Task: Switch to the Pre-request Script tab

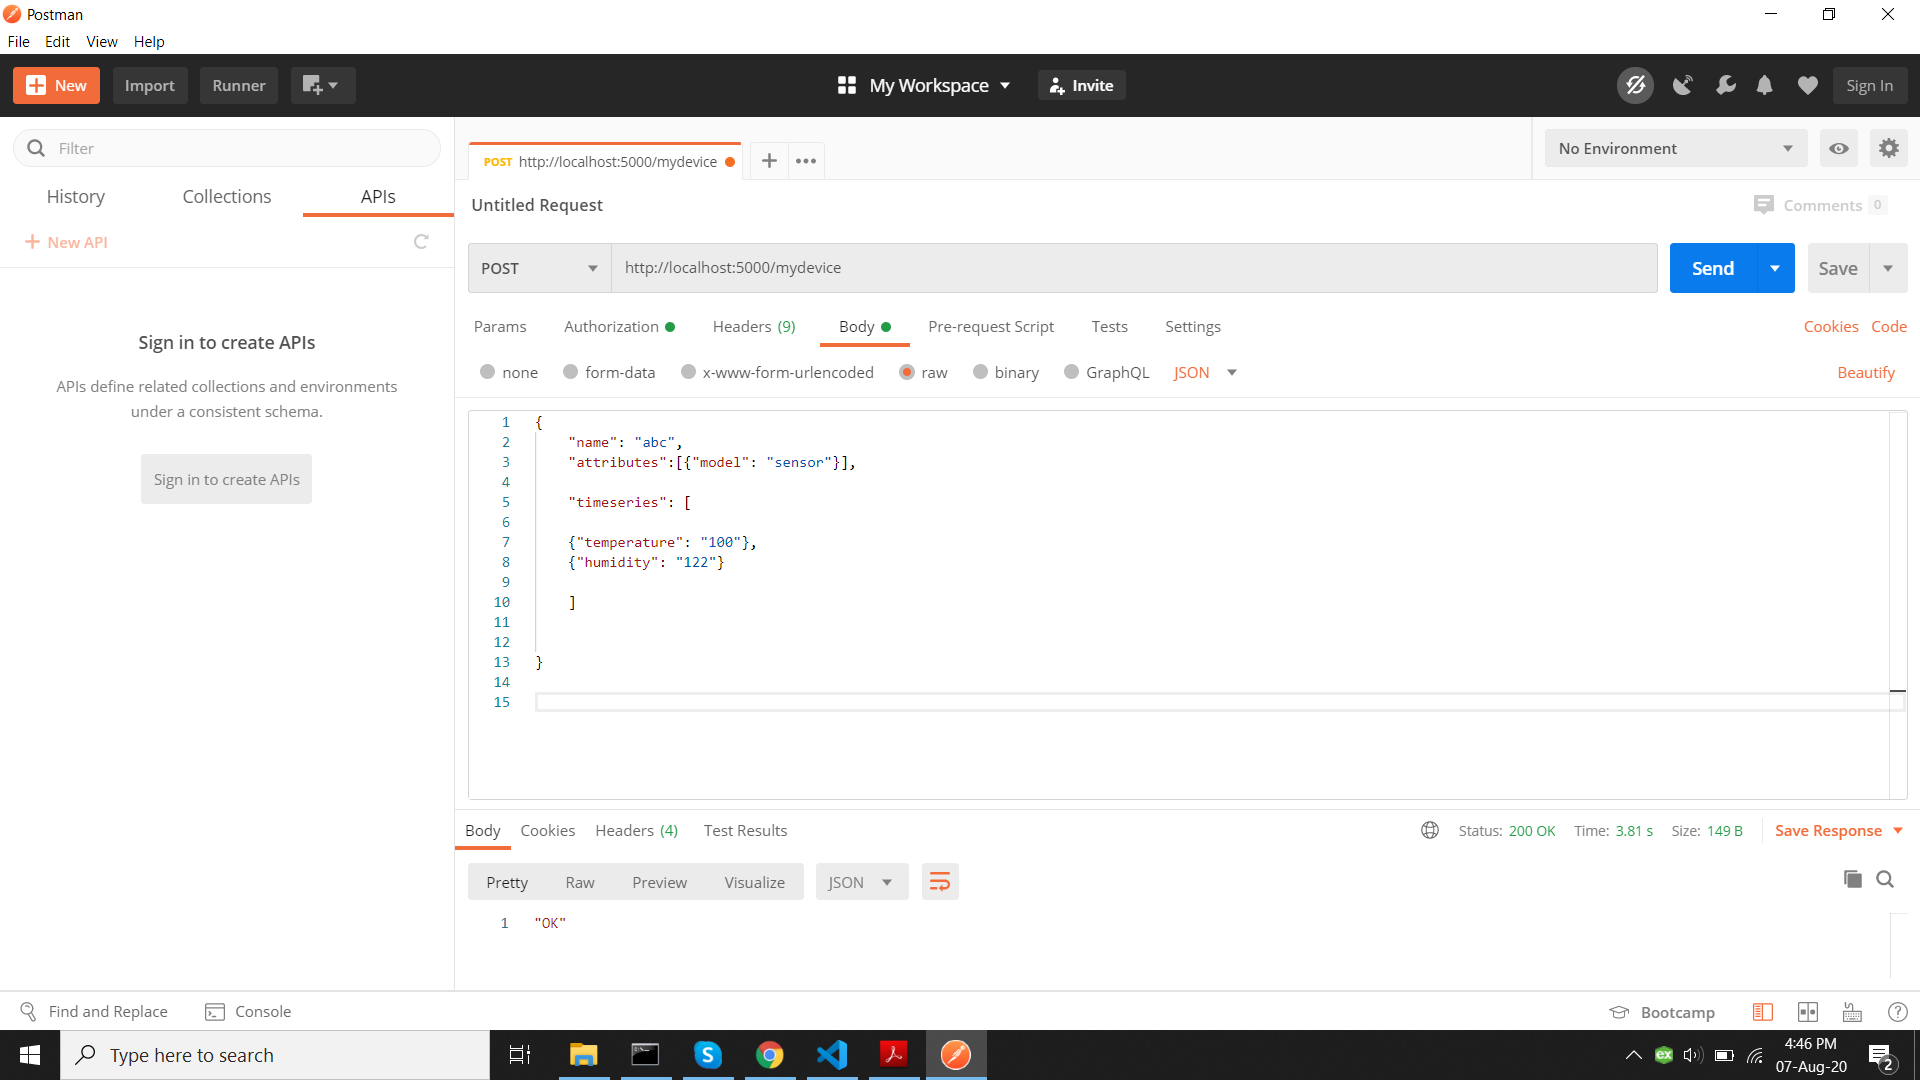Action: tap(991, 326)
